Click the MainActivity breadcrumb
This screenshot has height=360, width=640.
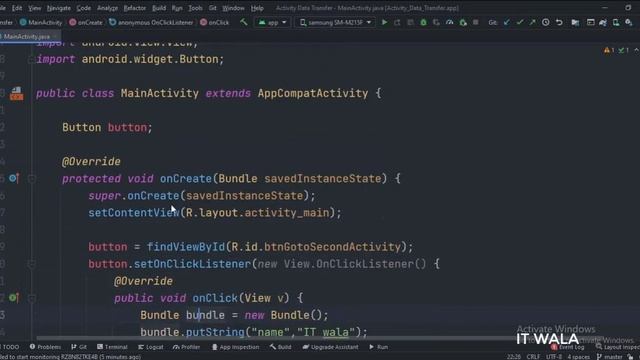pos(41,22)
